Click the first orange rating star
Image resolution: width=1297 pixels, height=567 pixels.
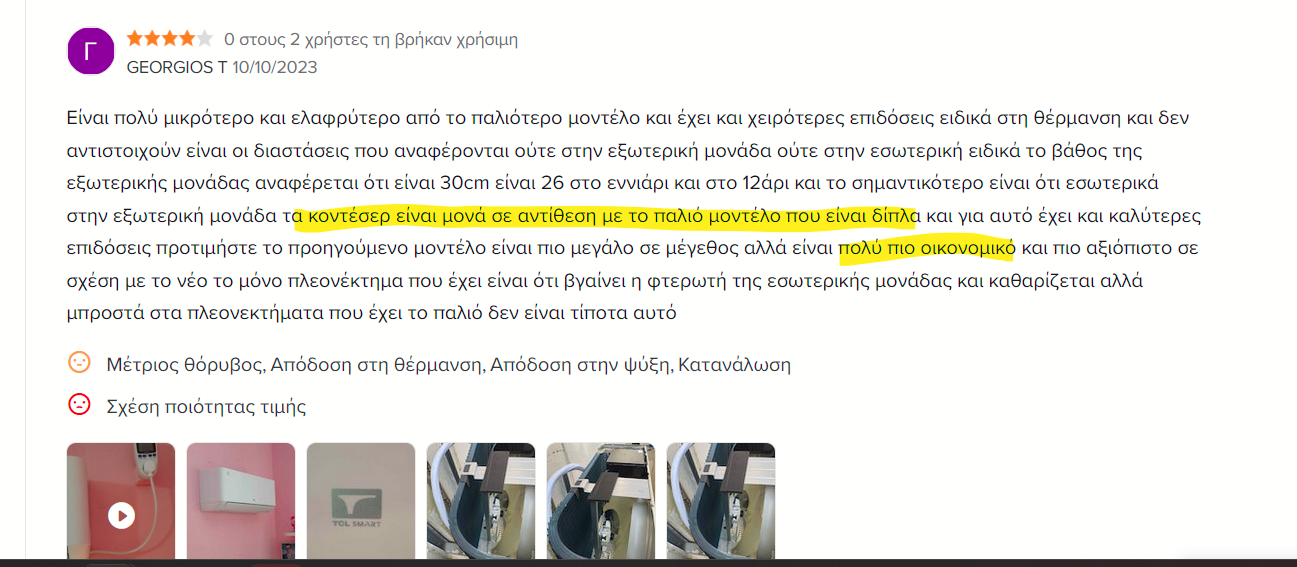click(135, 39)
